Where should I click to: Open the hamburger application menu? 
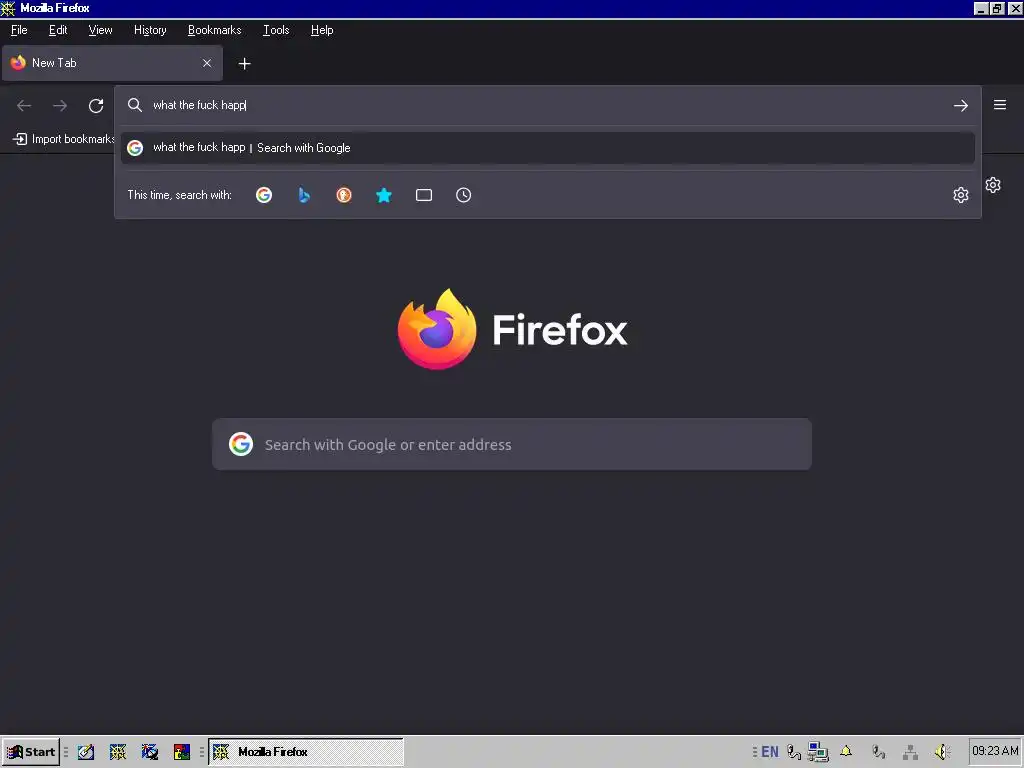(1000, 105)
